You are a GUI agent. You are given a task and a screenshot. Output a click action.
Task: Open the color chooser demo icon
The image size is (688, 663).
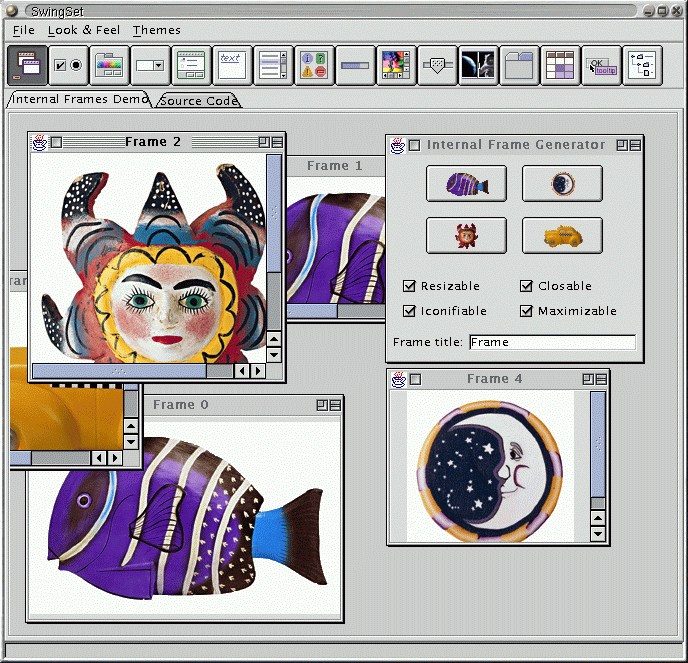109,65
